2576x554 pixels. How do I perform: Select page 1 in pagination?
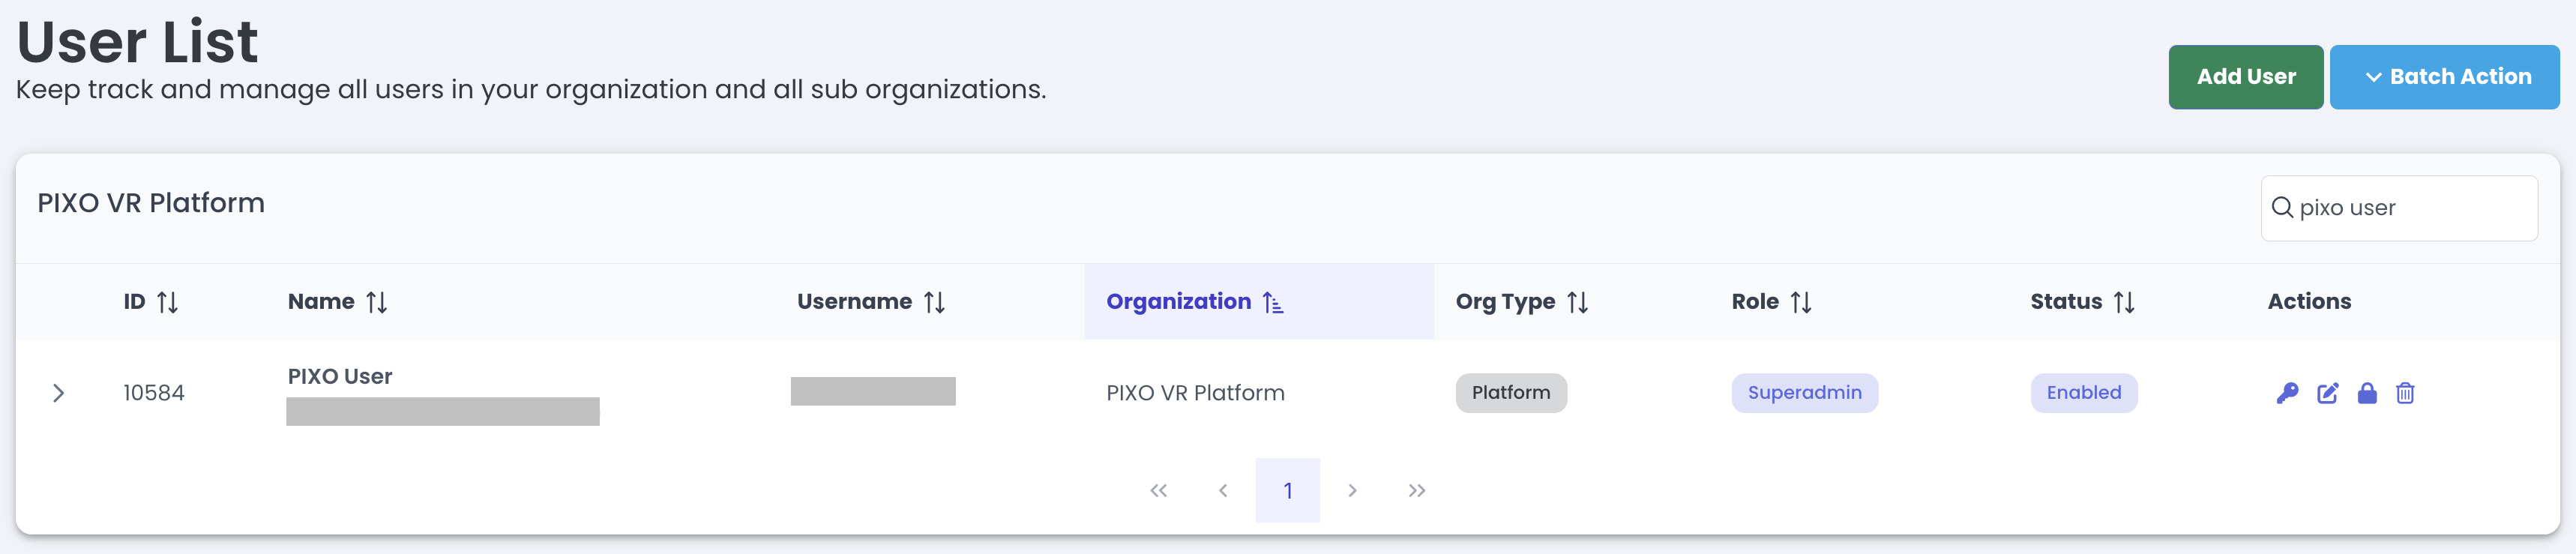pos(1287,490)
